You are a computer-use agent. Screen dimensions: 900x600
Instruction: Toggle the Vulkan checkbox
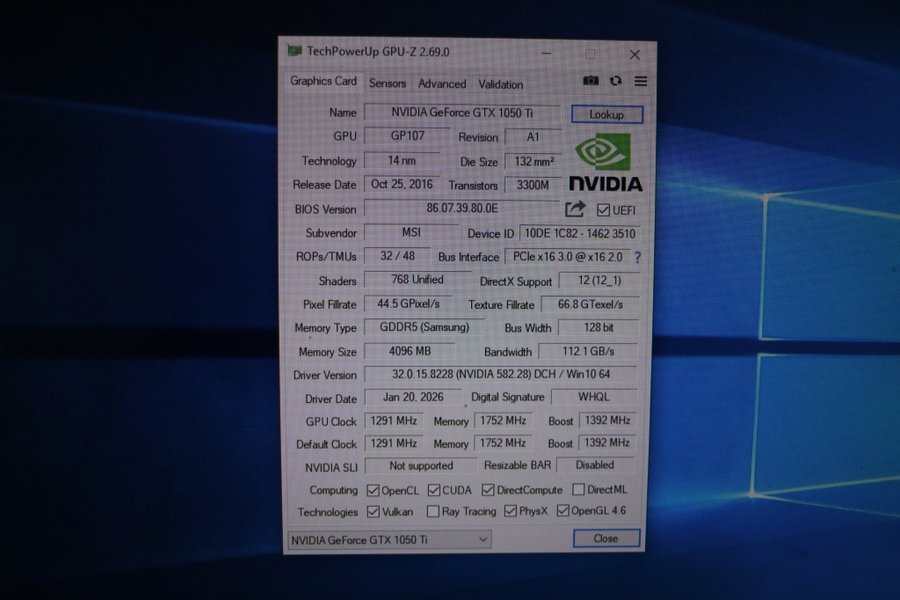click(x=373, y=512)
